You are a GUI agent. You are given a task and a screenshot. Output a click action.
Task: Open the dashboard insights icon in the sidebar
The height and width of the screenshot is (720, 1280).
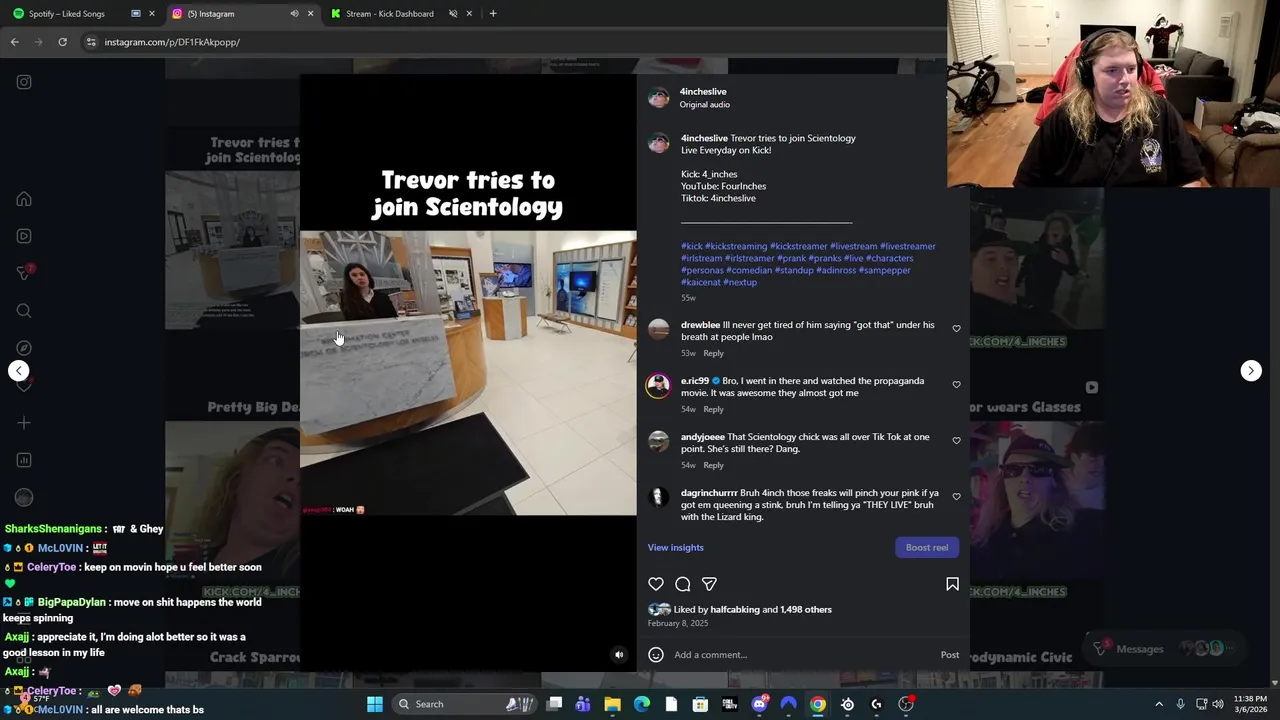click(24, 460)
